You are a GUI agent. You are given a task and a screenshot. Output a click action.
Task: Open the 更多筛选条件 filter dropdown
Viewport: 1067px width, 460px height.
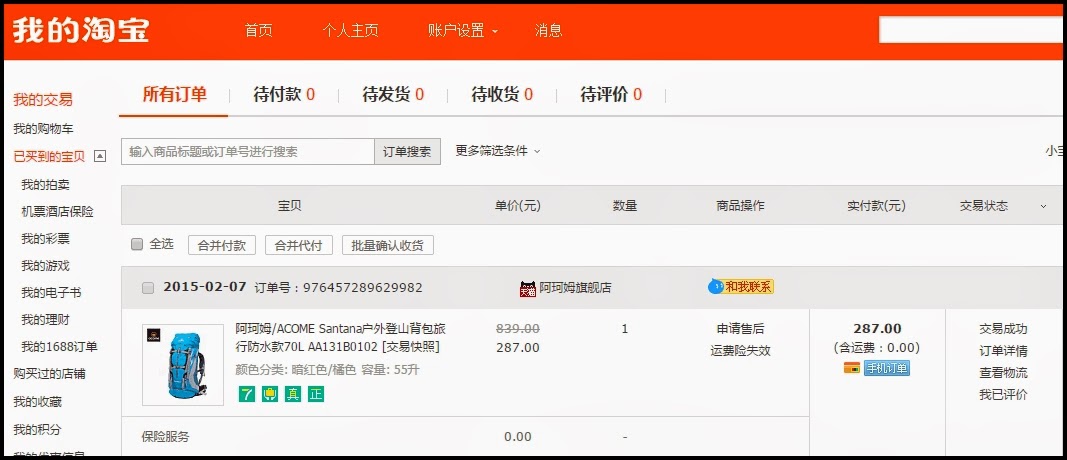point(497,151)
